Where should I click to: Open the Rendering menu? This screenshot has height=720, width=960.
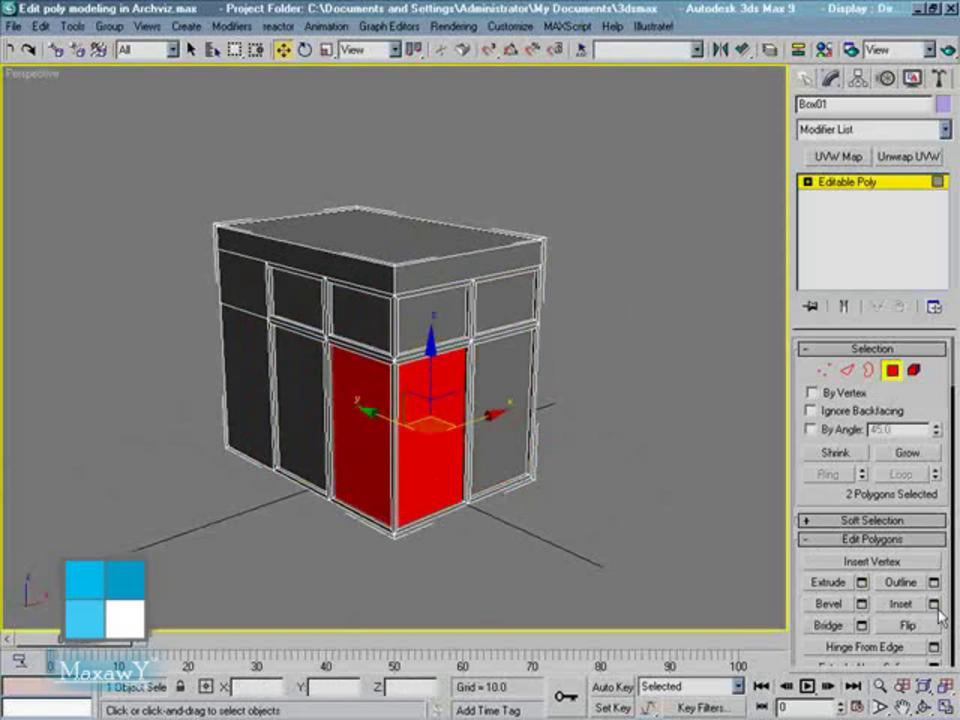click(x=453, y=26)
